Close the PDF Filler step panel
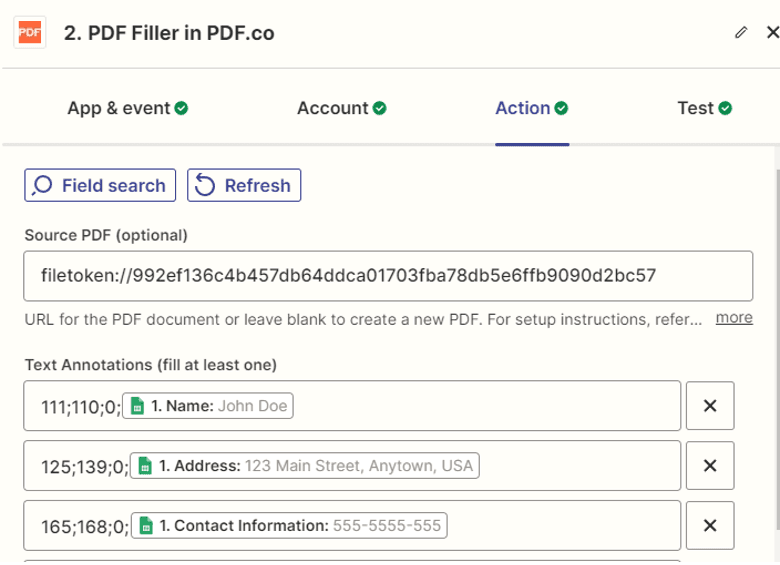Image resolution: width=780 pixels, height=565 pixels. [x=772, y=32]
